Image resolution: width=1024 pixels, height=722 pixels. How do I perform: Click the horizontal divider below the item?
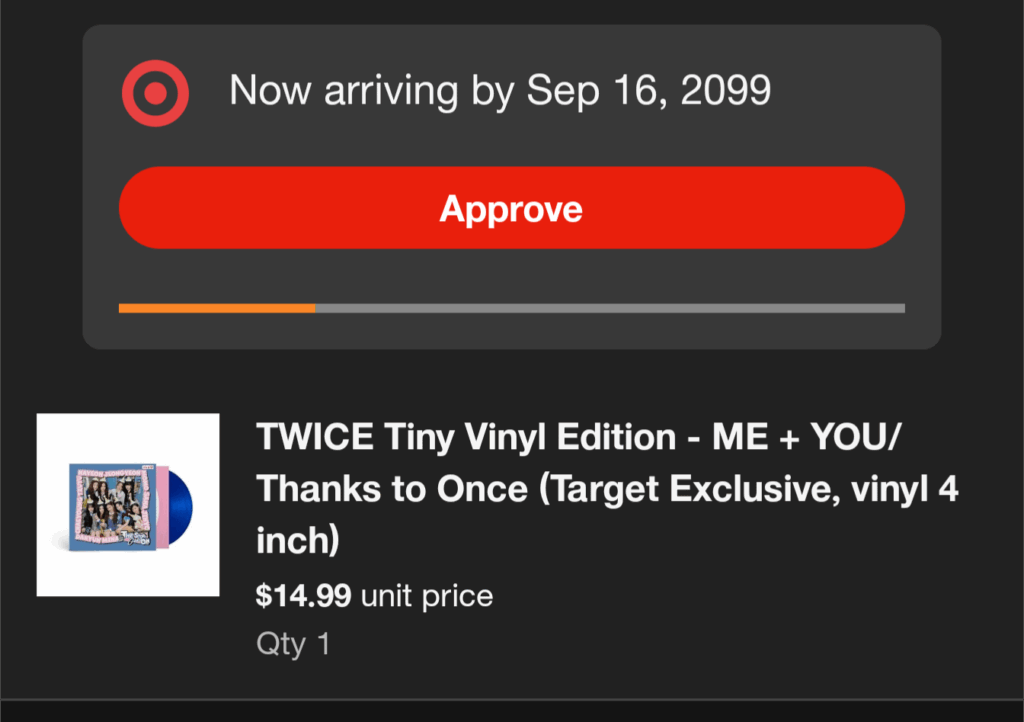click(x=512, y=699)
